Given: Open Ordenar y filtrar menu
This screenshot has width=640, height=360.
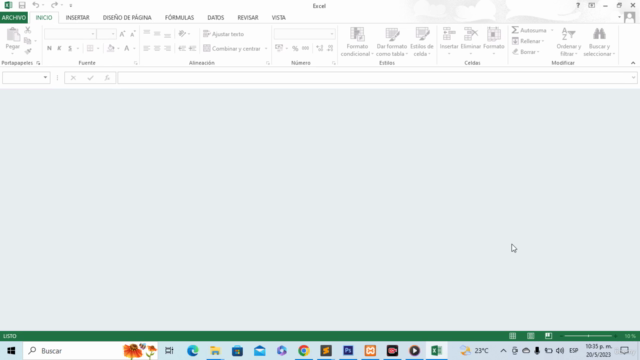Looking at the screenshot, I should [569, 42].
